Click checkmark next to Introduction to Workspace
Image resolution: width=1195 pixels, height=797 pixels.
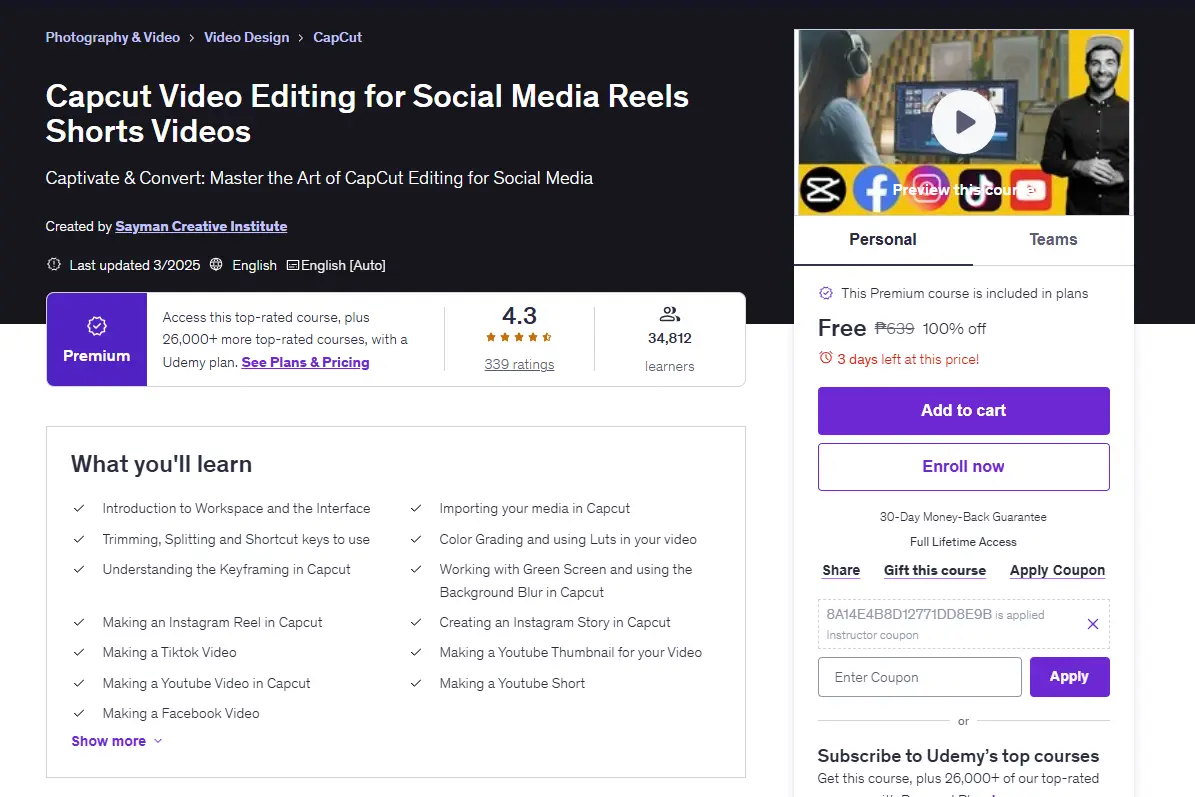[78, 508]
